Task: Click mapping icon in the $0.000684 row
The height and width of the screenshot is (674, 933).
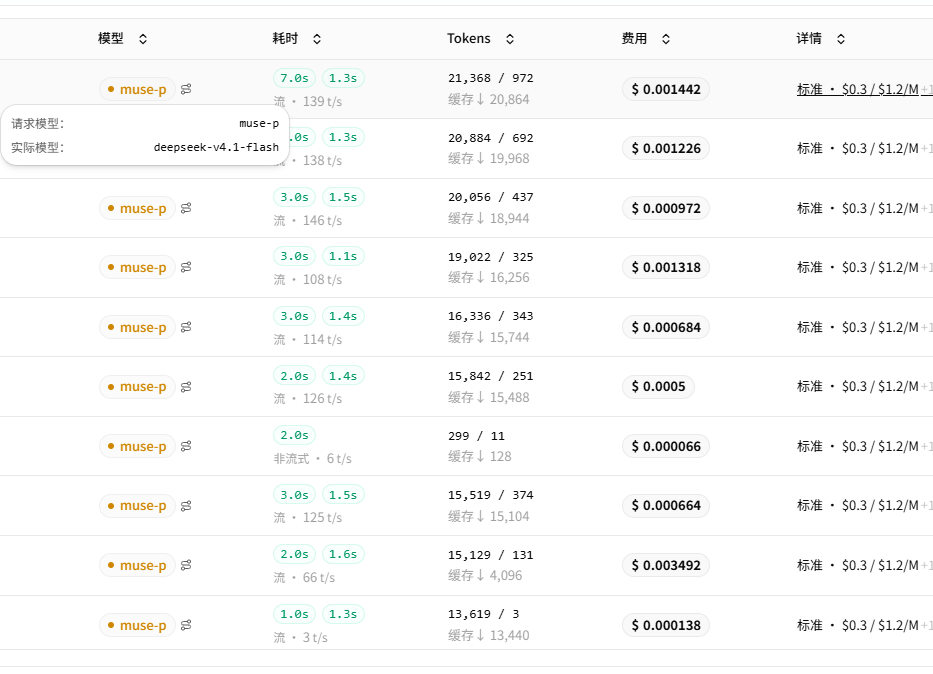Action: tap(186, 327)
